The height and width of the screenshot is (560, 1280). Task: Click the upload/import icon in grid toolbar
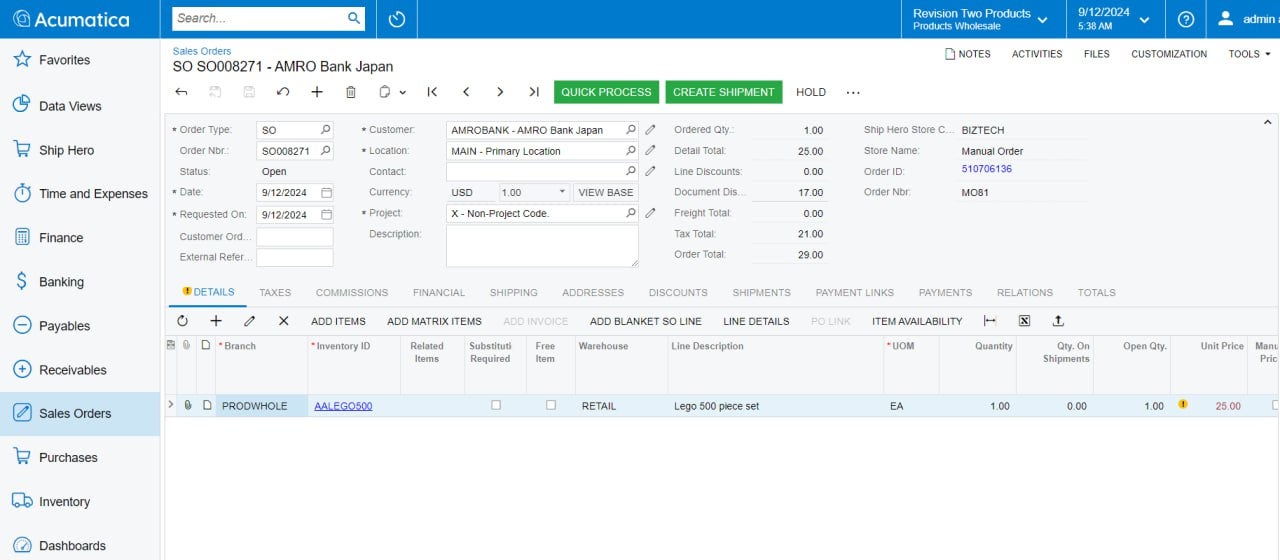coord(1058,321)
